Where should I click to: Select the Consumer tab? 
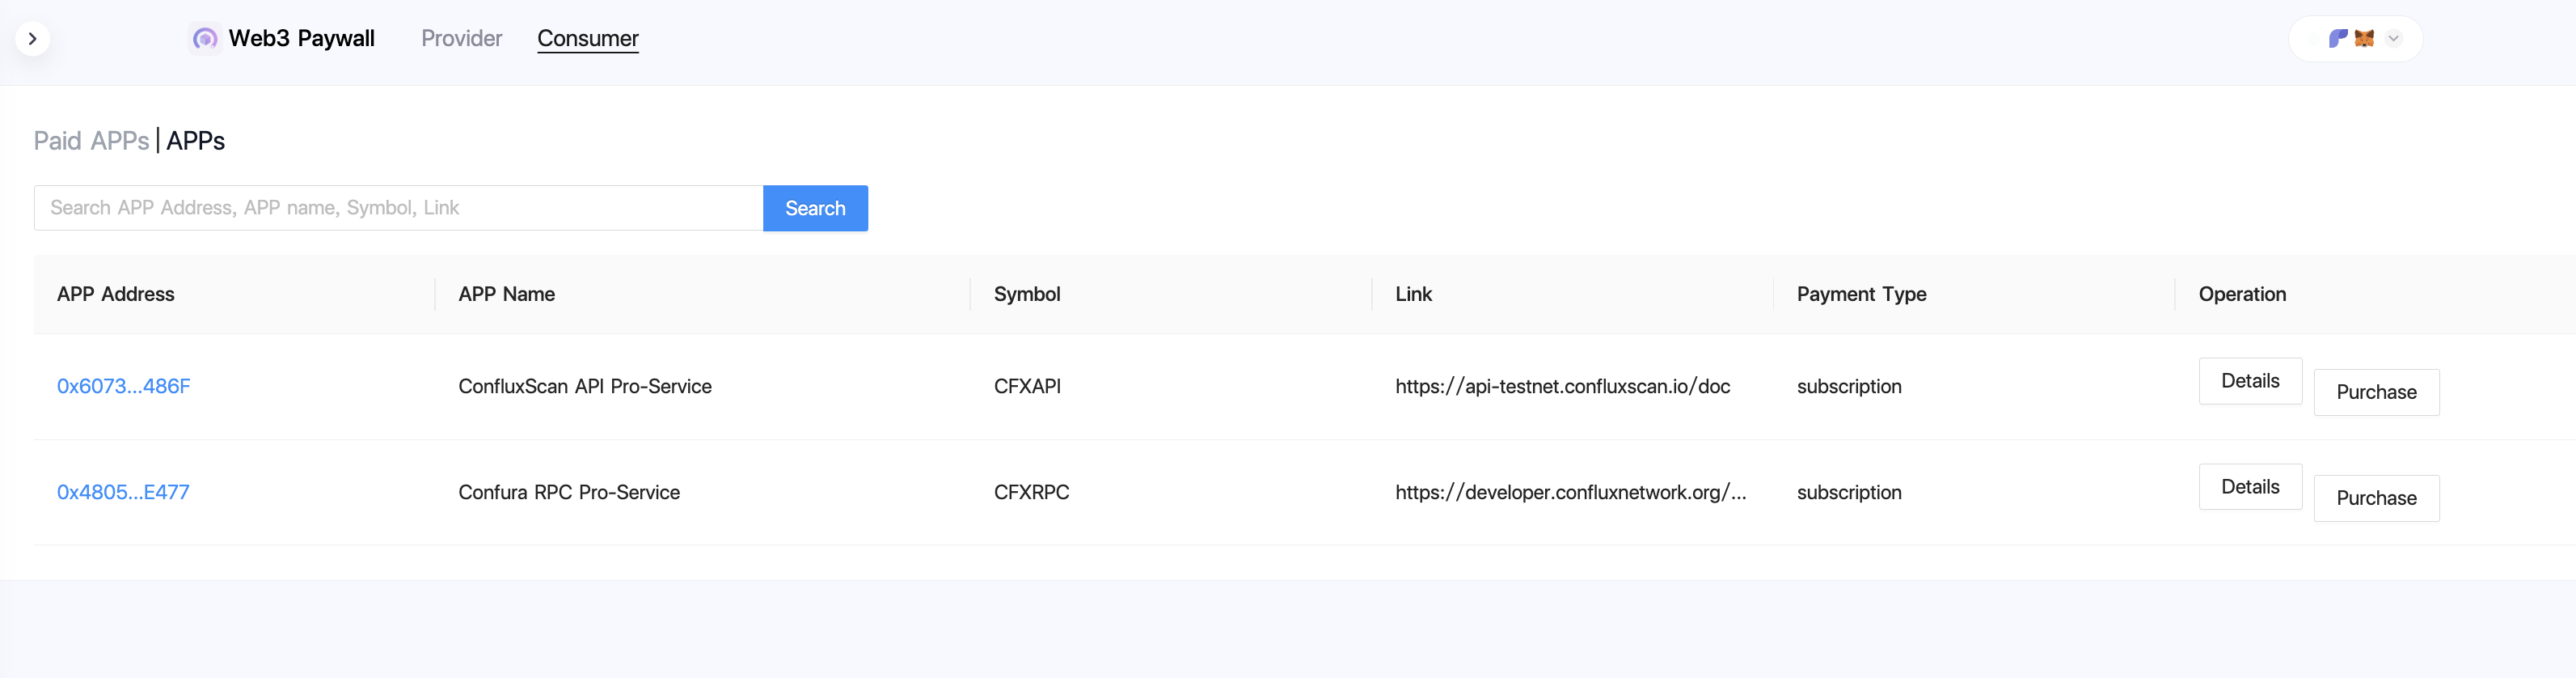[587, 39]
